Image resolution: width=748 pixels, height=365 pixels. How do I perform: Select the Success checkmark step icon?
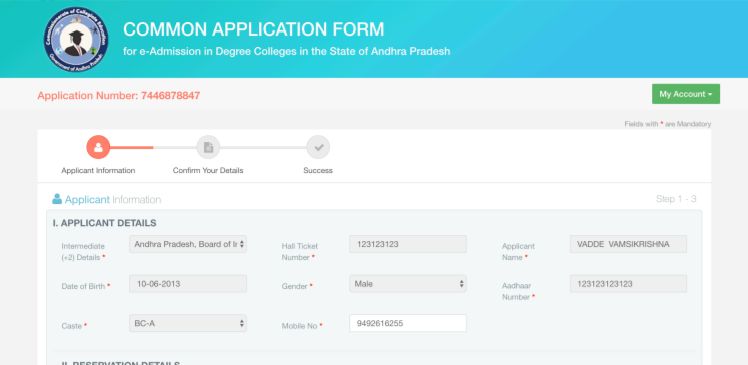click(318, 147)
